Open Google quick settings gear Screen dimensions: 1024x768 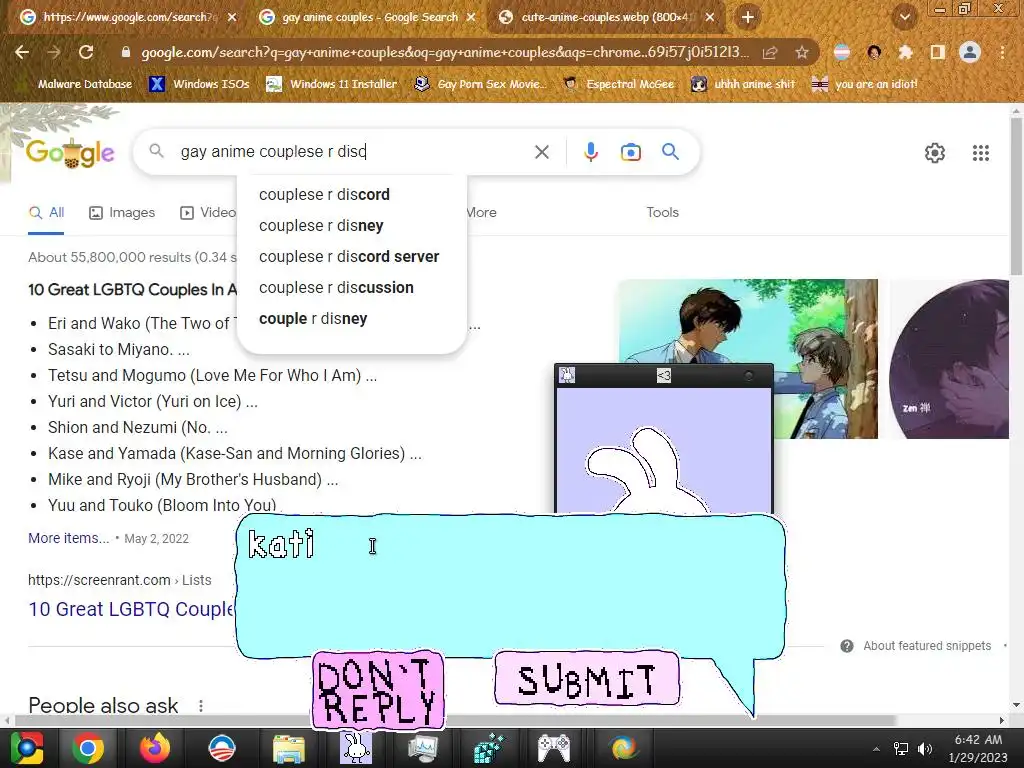935,153
